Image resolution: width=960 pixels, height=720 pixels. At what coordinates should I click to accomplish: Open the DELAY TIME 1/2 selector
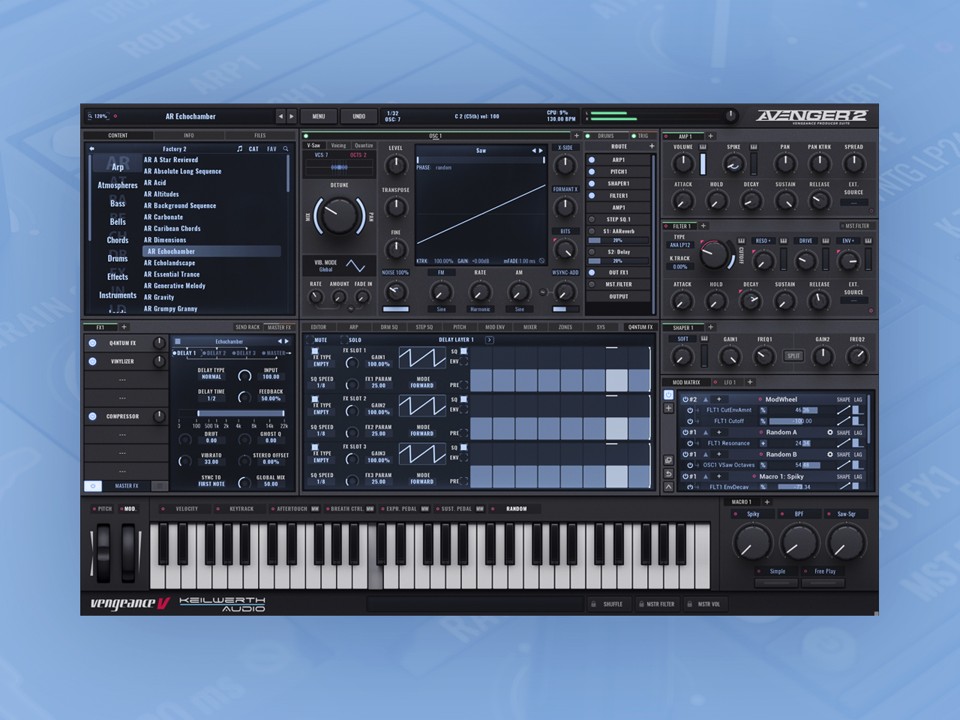[211, 399]
